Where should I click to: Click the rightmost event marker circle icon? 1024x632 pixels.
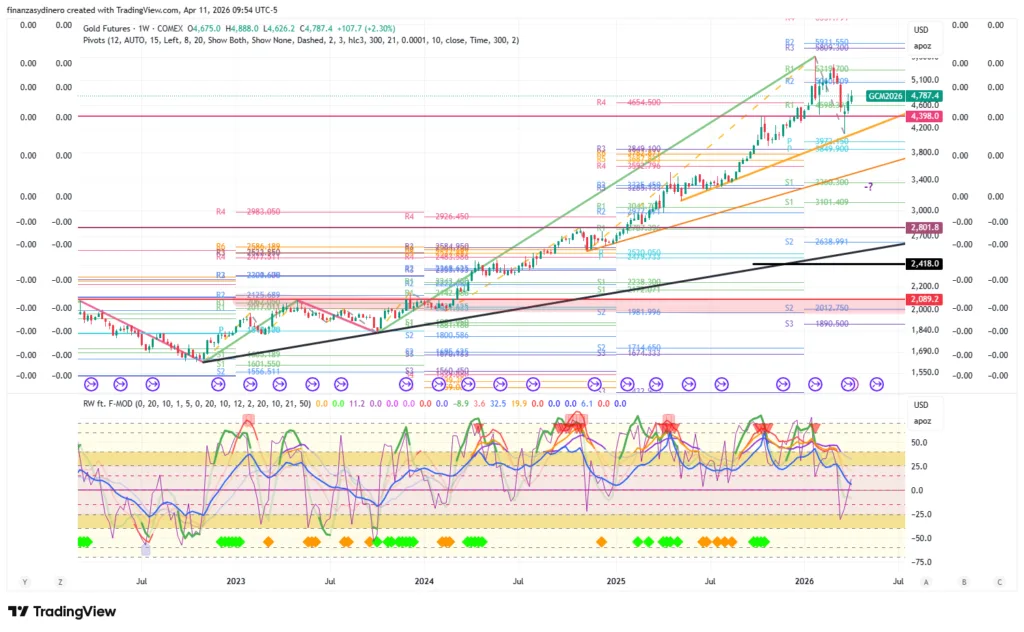point(877,383)
